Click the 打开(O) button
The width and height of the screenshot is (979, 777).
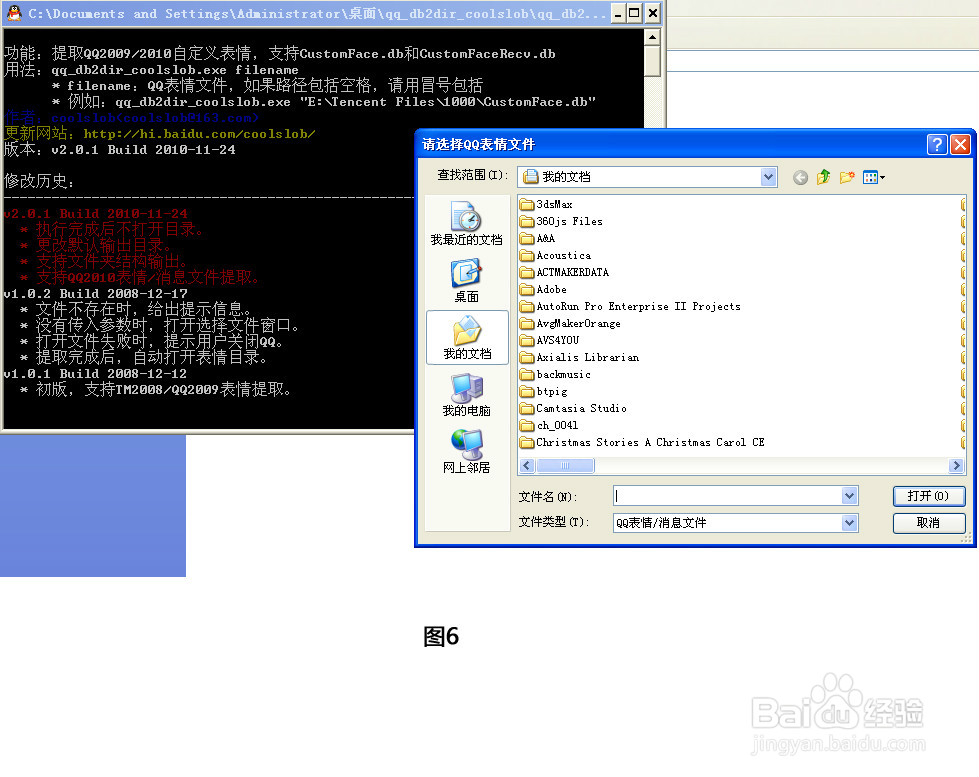[x=929, y=496]
